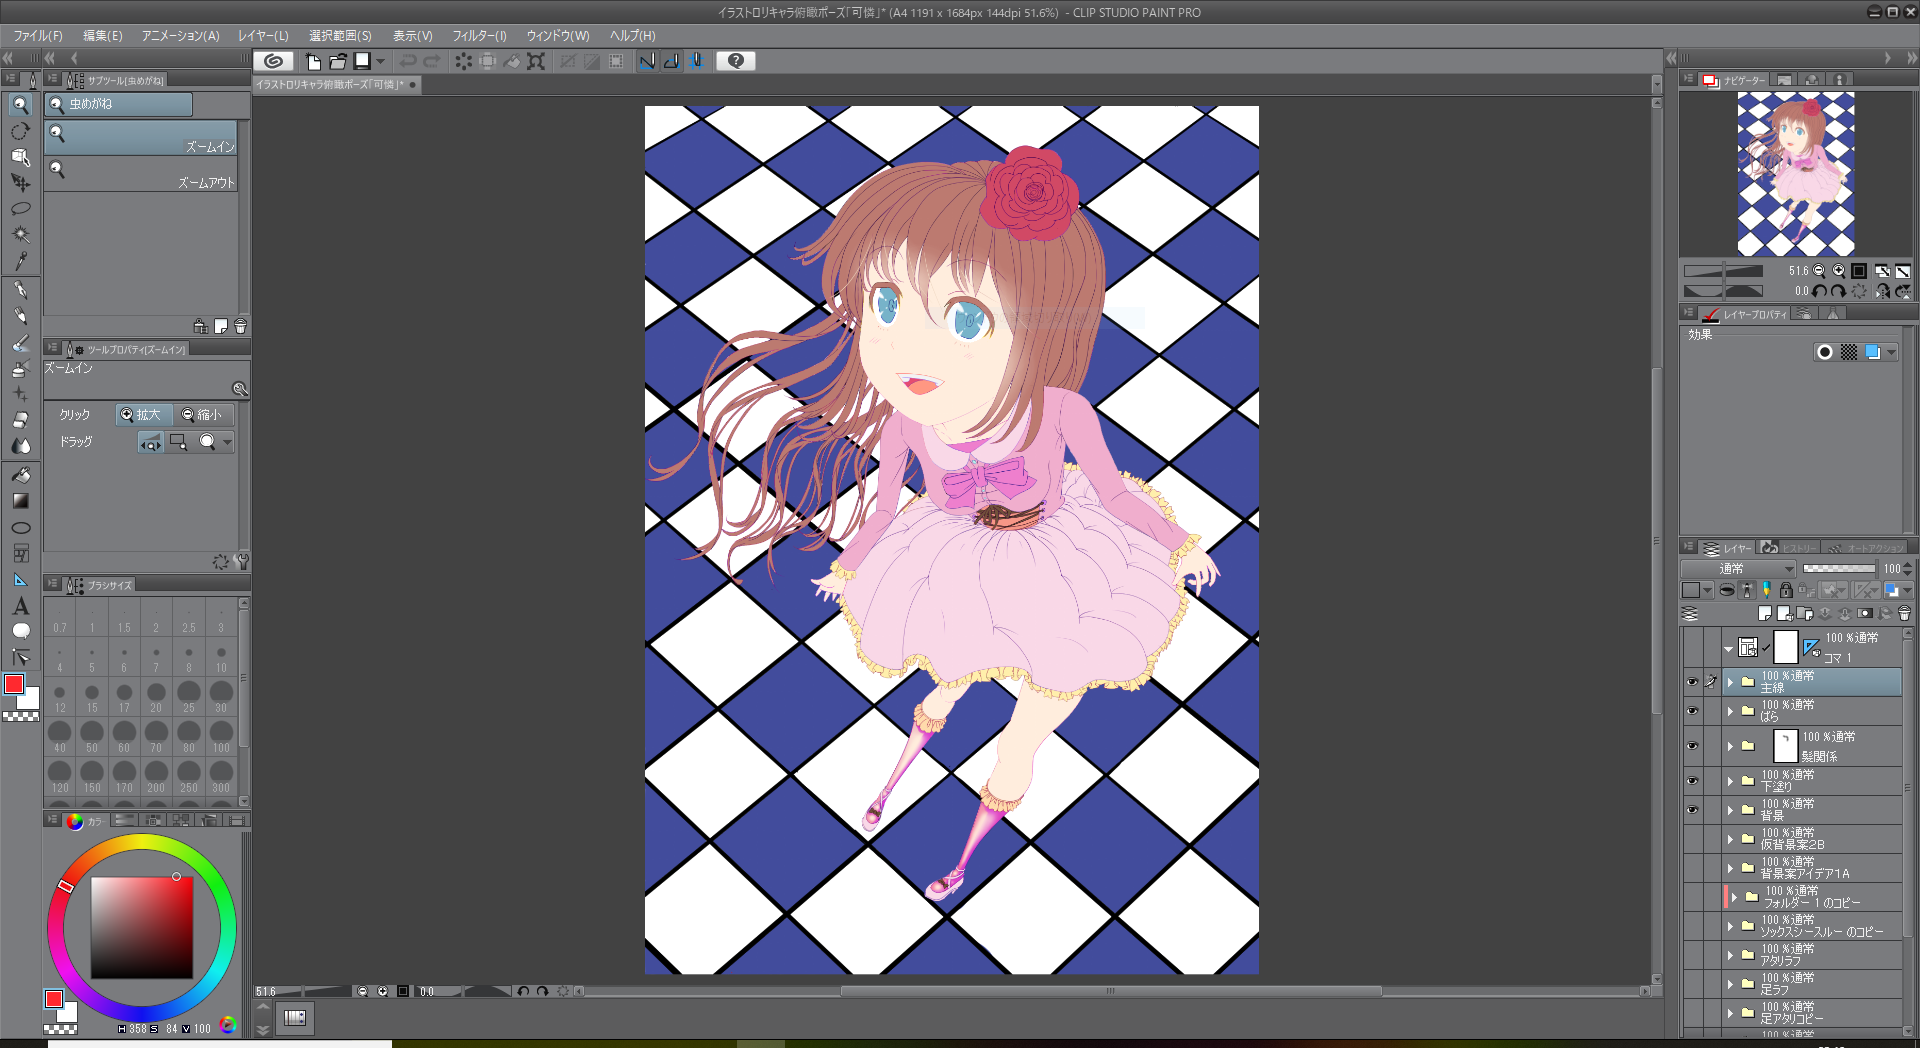
Task: Click the Save icon in command bar
Action: [x=362, y=61]
